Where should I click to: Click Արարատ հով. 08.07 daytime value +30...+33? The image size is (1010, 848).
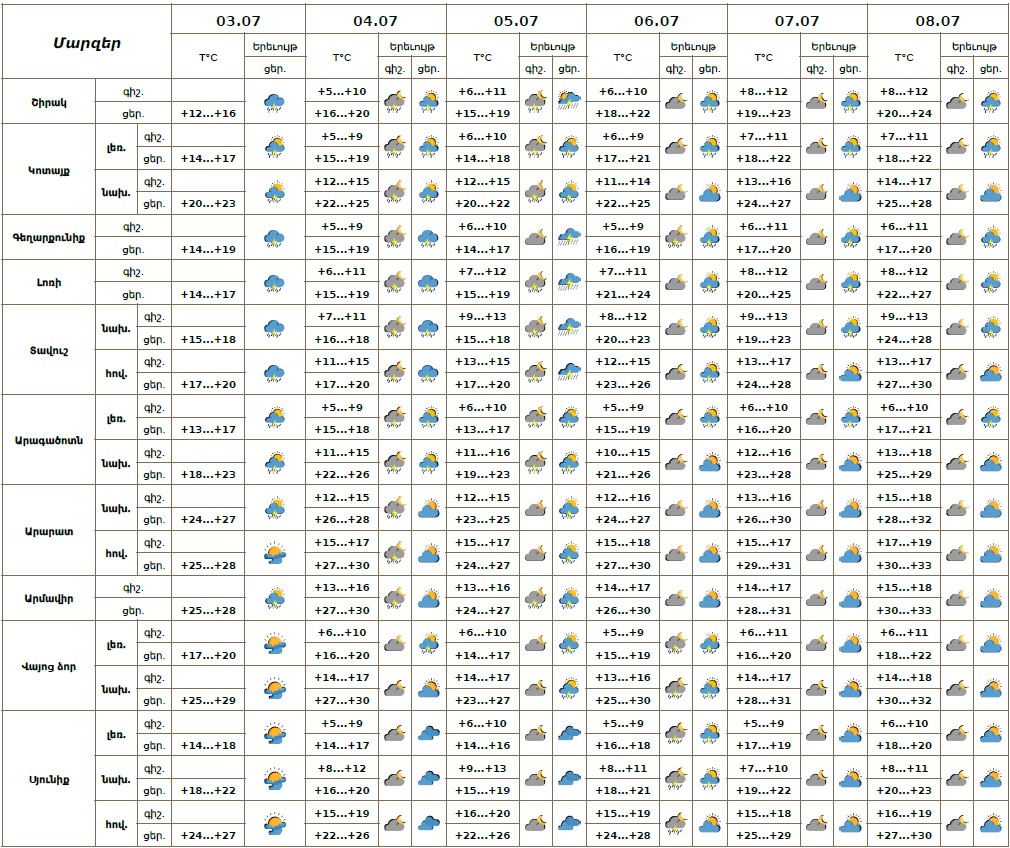[x=904, y=566]
